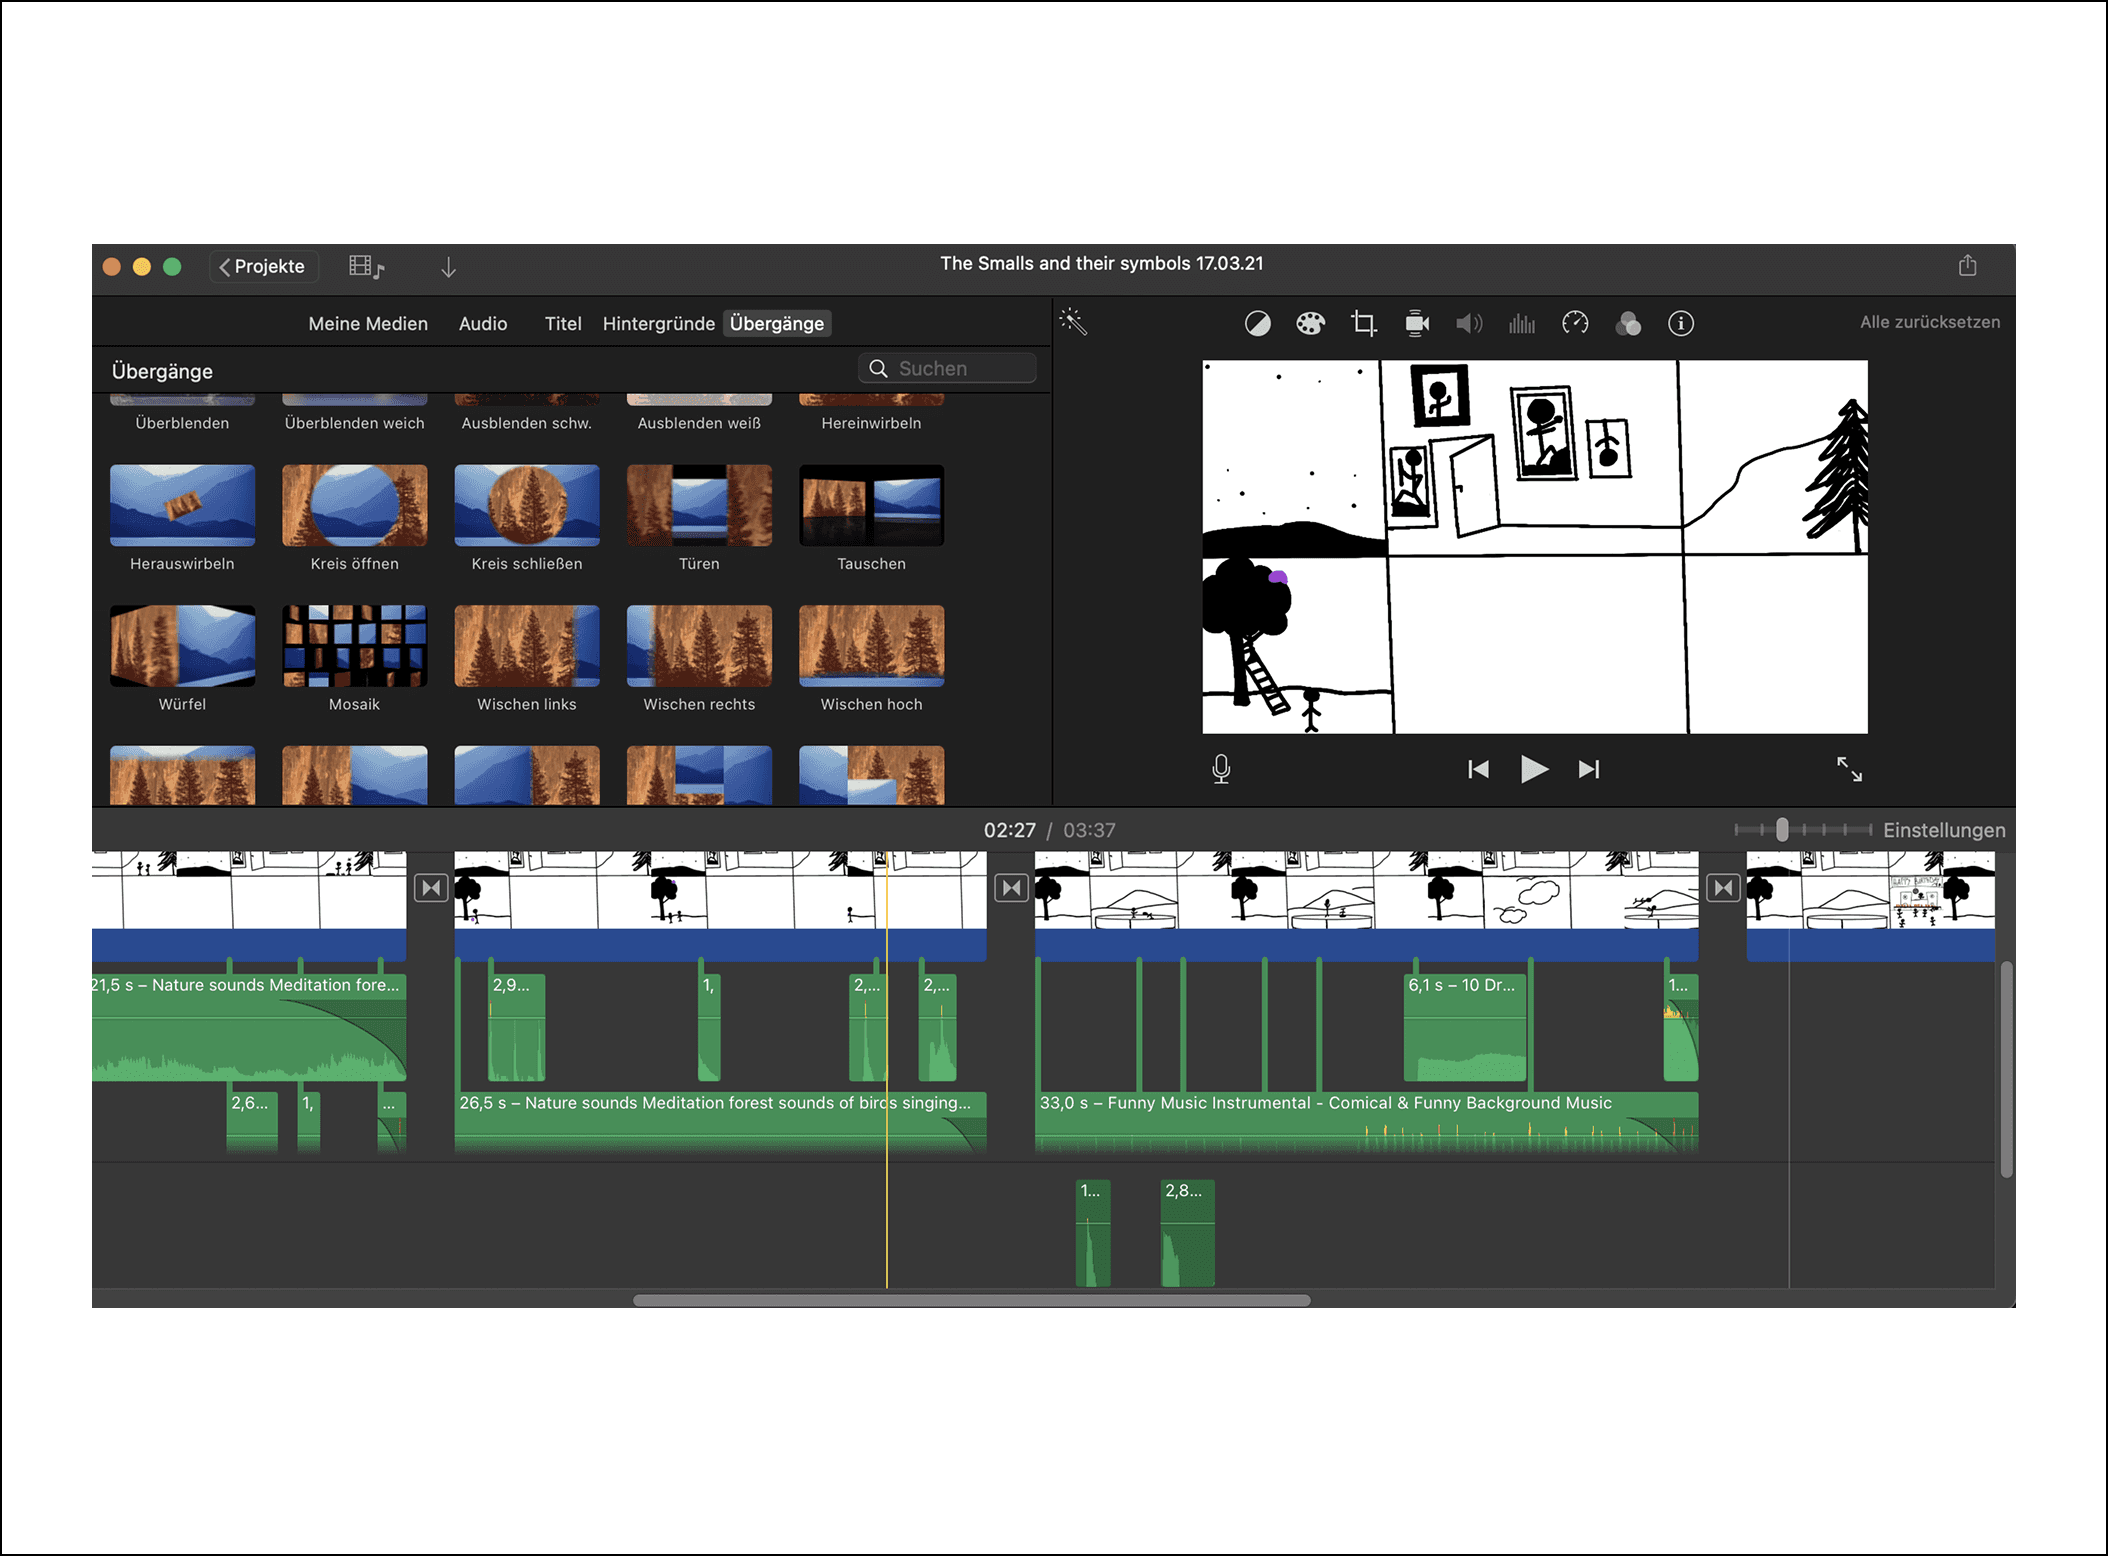Click the Suchen search field

pyautogui.click(x=947, y=368)
